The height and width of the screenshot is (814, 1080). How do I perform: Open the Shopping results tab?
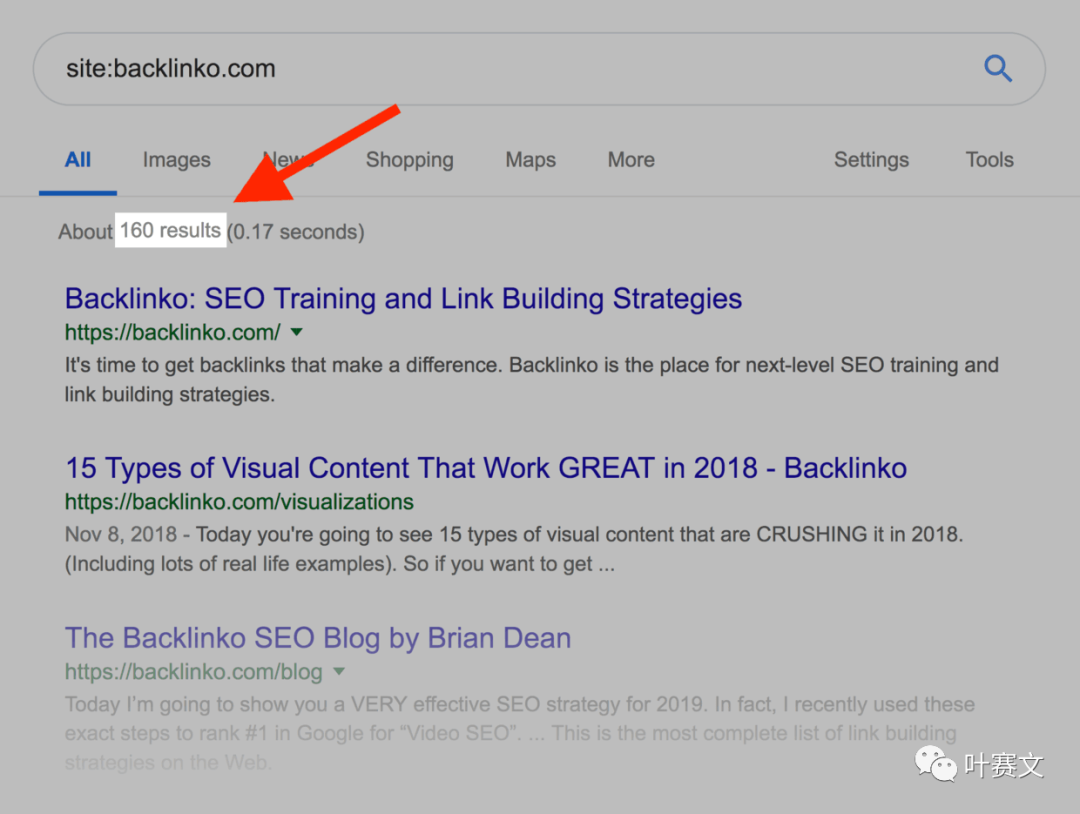pos(409,160)
